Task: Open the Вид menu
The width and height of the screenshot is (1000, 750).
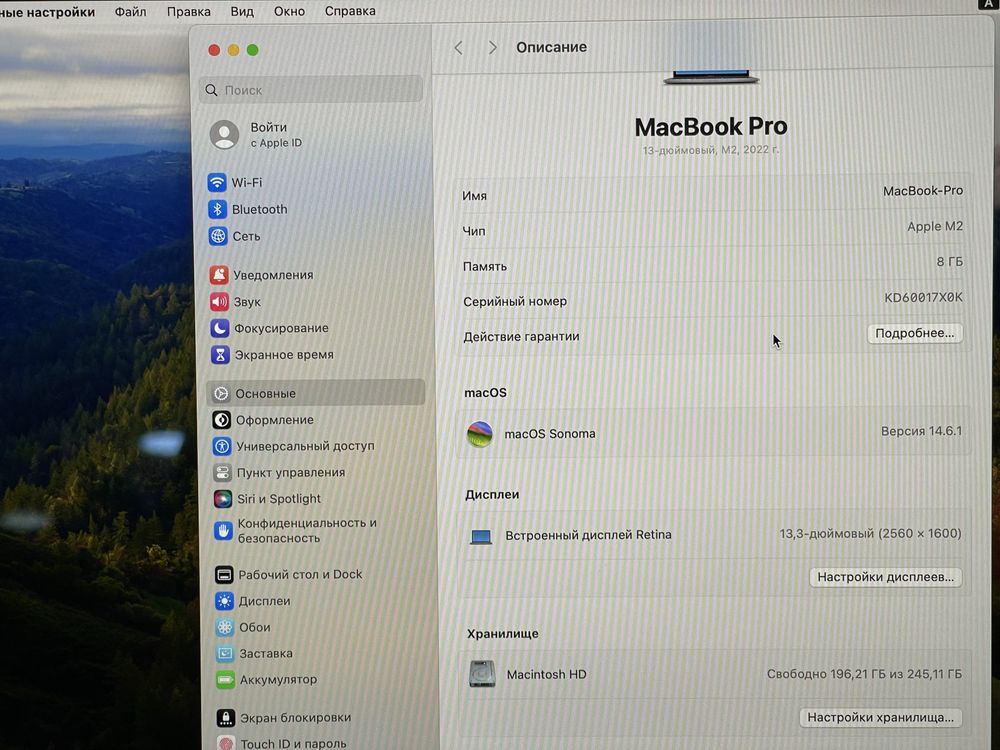Action: 242,11
